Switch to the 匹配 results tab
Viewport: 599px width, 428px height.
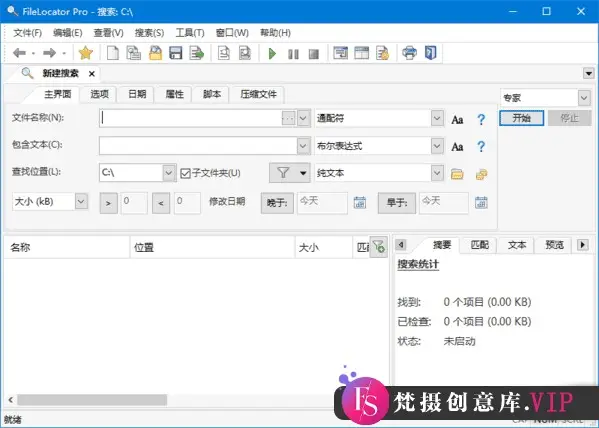479,245
